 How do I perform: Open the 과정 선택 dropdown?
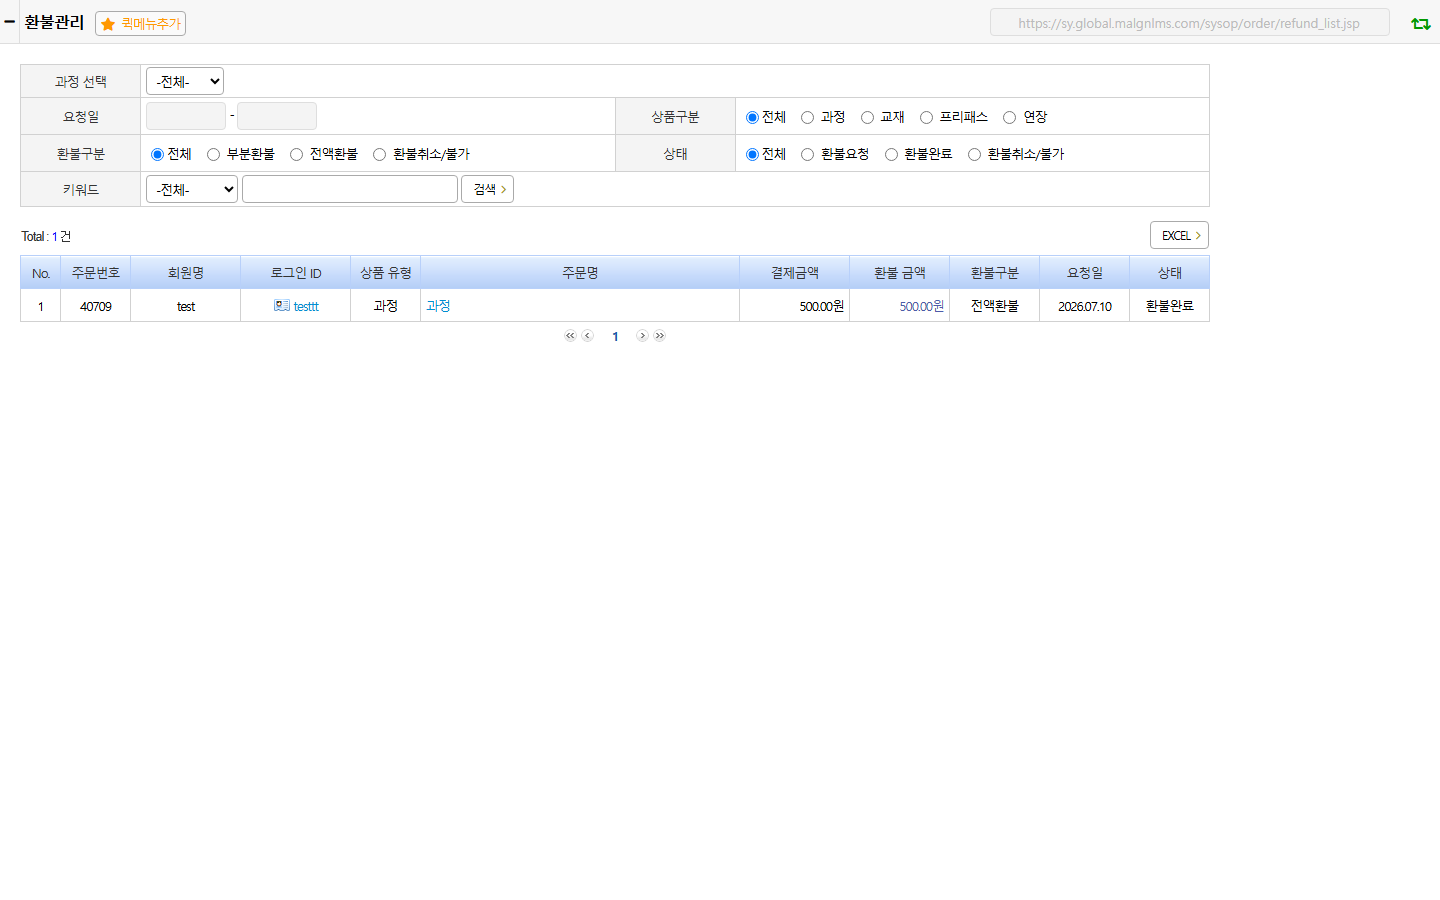(185, 81)
